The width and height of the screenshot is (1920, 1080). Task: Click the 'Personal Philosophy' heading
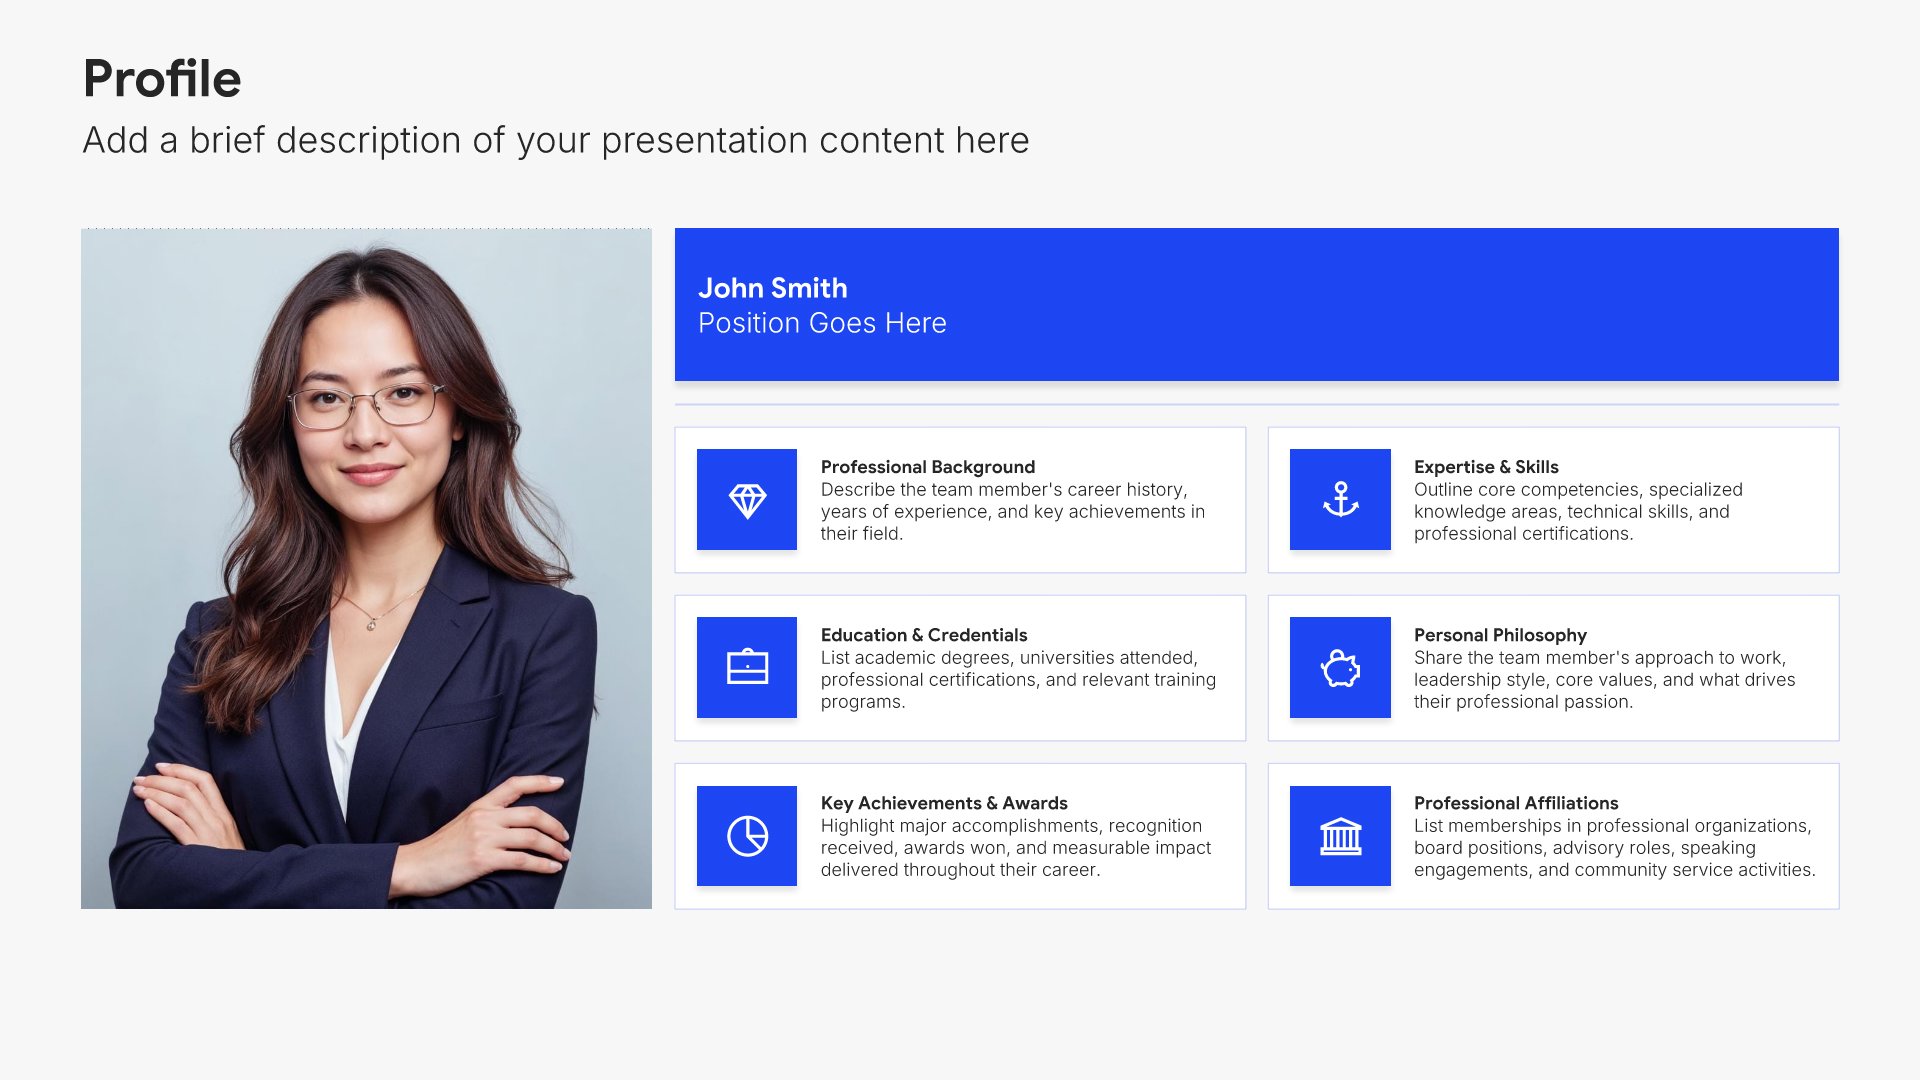click(1500, 635)
